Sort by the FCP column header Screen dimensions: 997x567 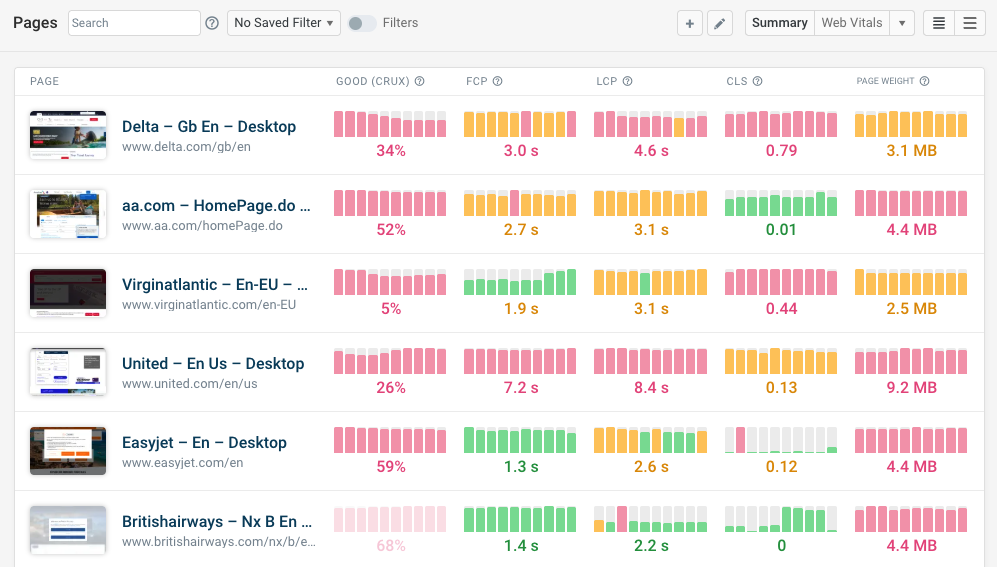tap(477, 81)
